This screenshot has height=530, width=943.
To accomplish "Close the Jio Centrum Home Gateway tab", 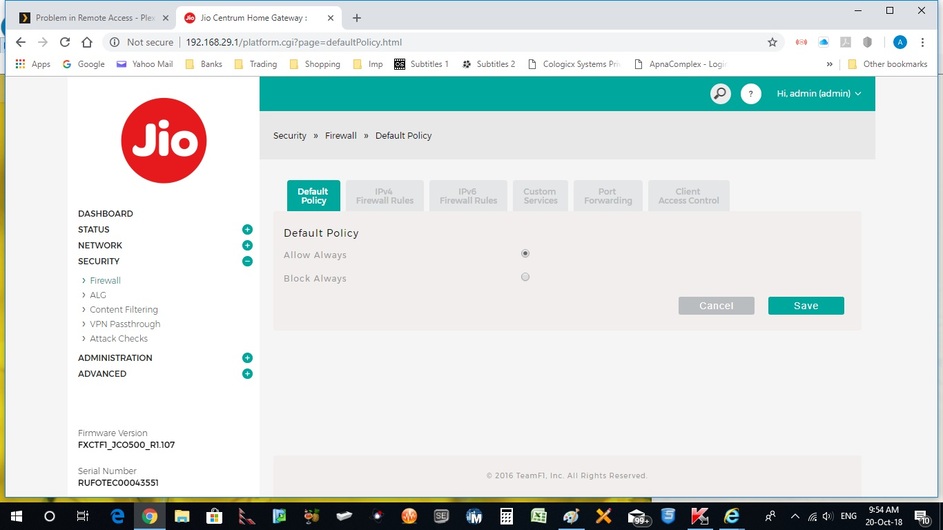I will pyautogui.click(x=330, y=18).
